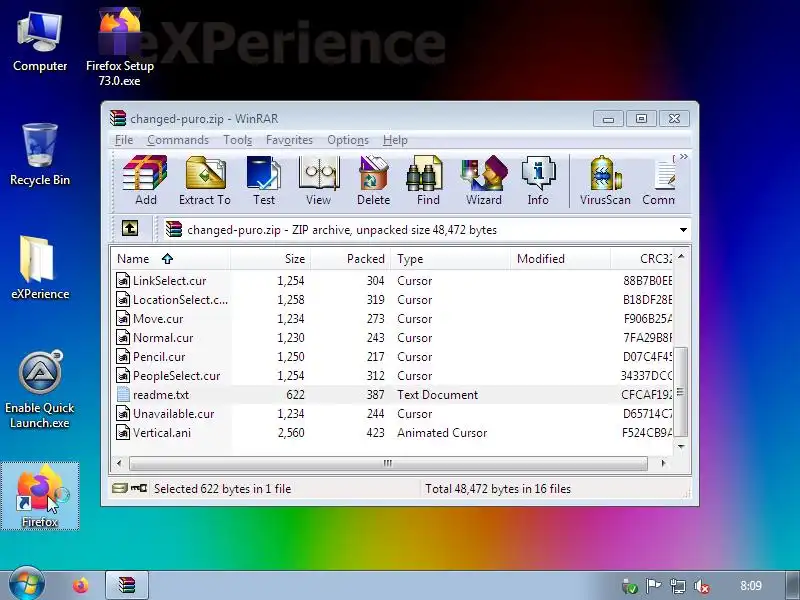Sort by the Packed column header

click(x=350, y=259)
